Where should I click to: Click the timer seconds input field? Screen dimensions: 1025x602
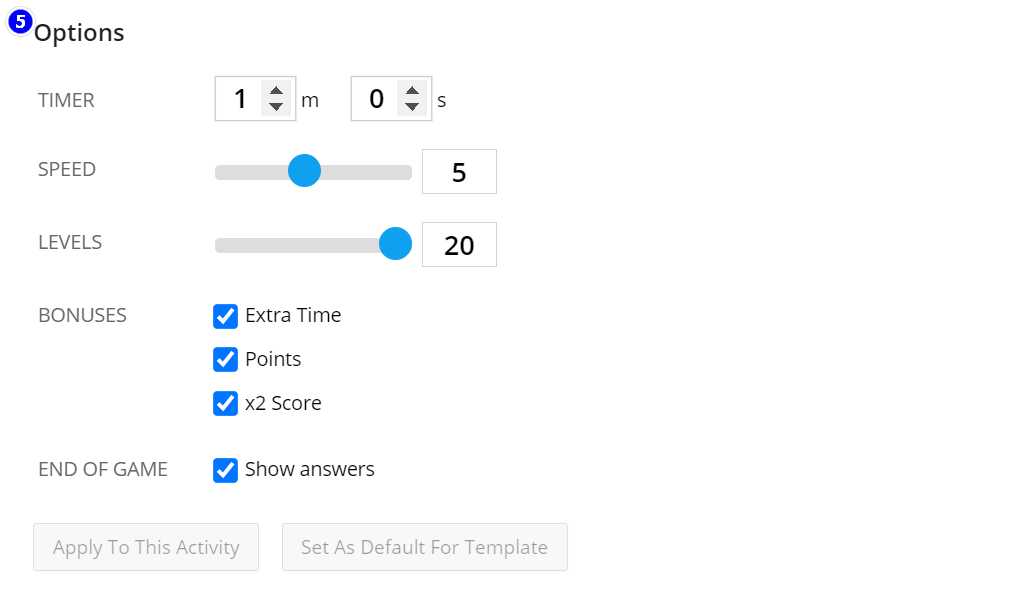375,99
